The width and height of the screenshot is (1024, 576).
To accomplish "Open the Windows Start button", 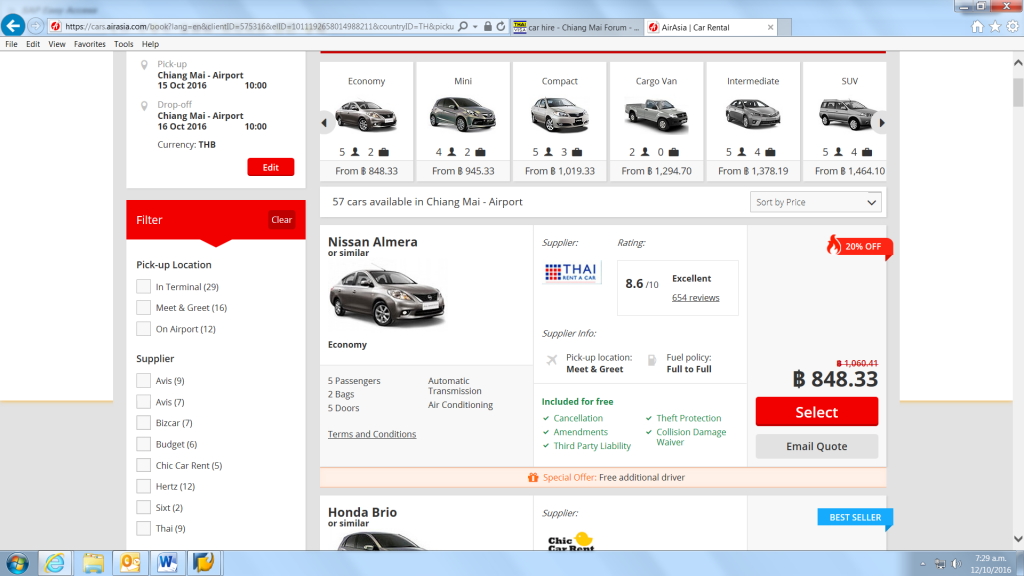I will click(x=18, y=563).
